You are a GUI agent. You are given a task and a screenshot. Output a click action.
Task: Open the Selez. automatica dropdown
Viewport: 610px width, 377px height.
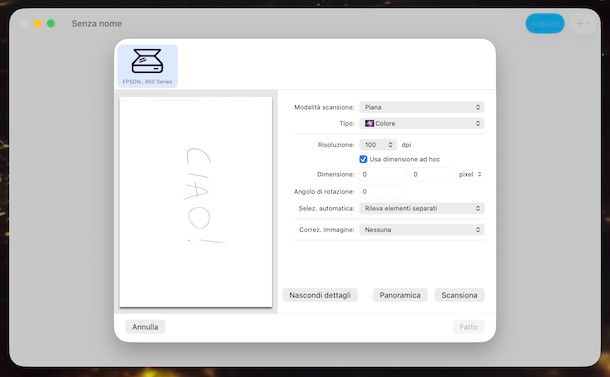[422, 209]
